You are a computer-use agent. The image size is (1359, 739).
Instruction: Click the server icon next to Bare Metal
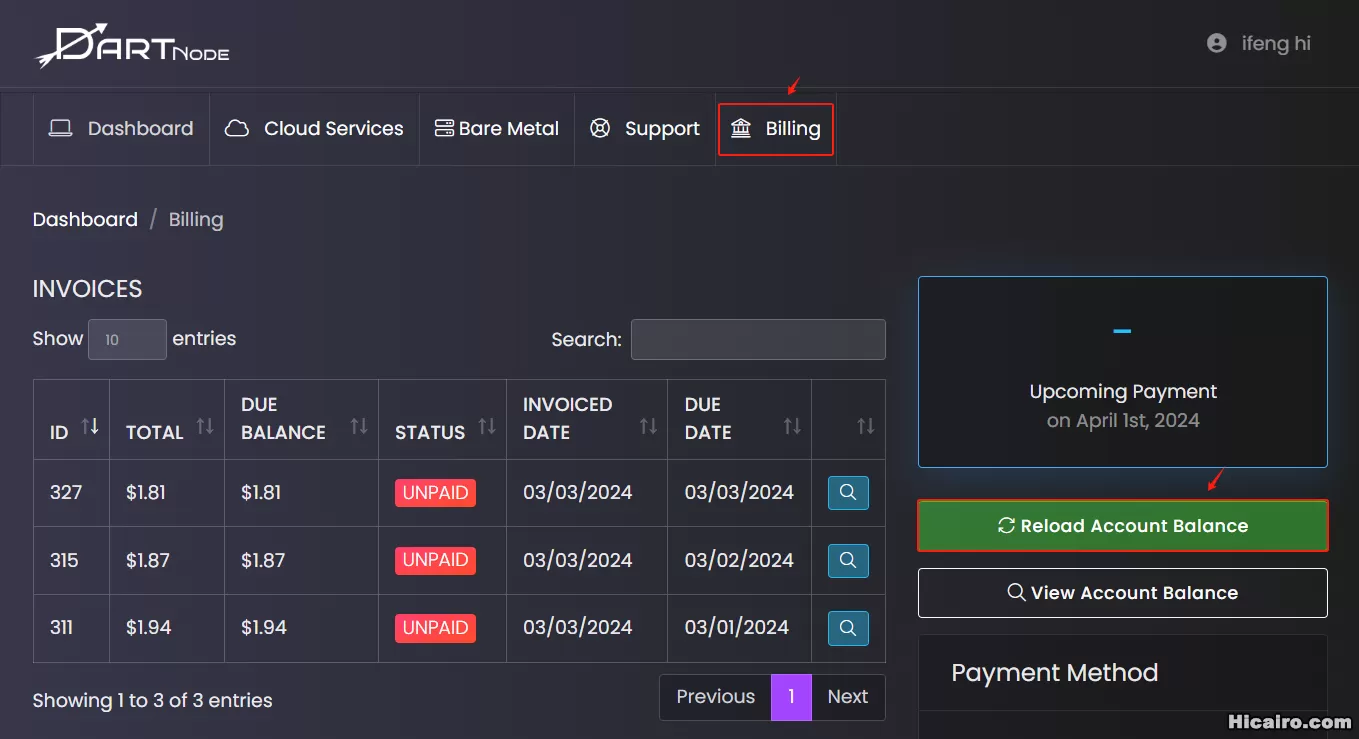point(444,129)
